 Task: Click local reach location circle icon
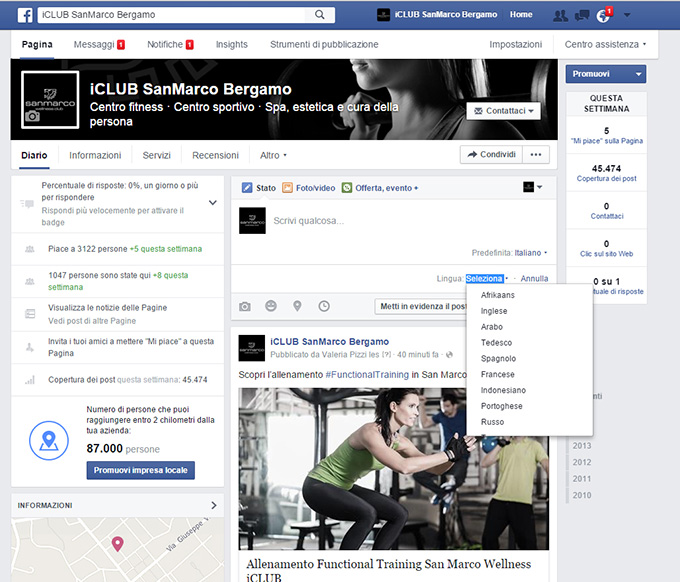coord(49,440)
